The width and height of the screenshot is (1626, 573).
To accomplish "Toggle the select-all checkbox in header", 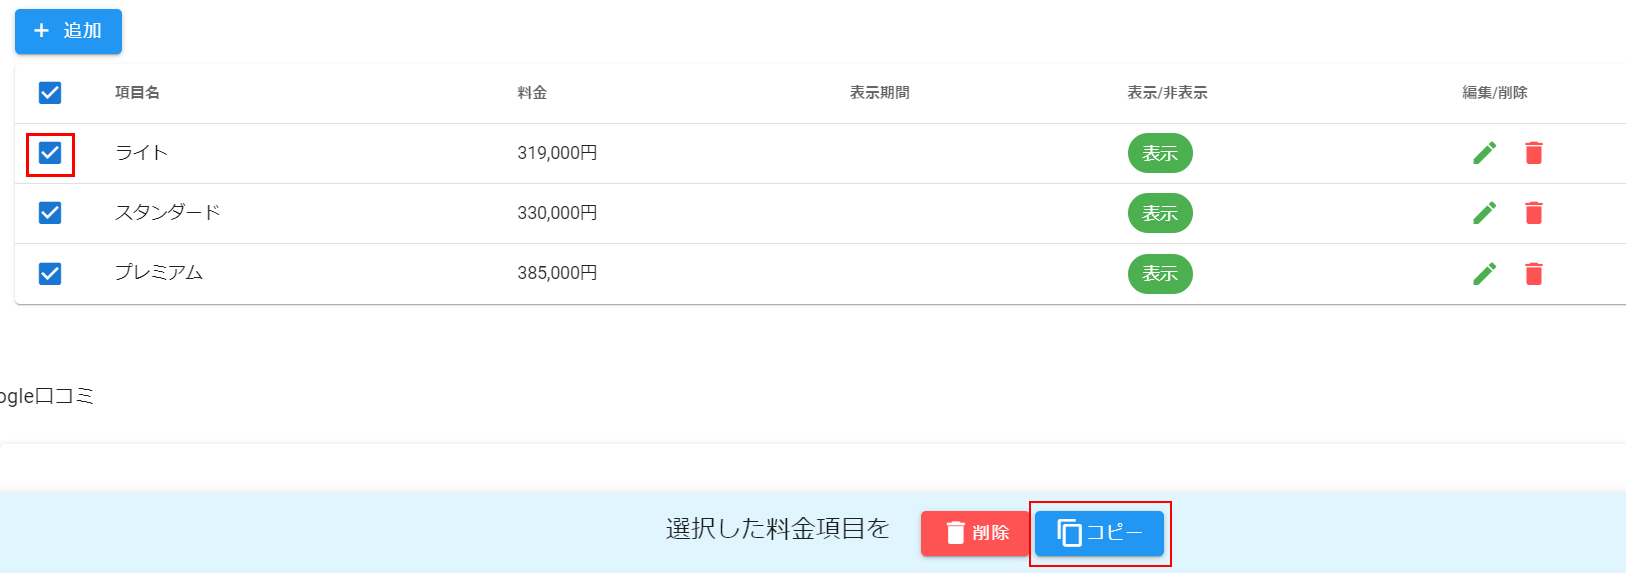I will pos(50,93).
